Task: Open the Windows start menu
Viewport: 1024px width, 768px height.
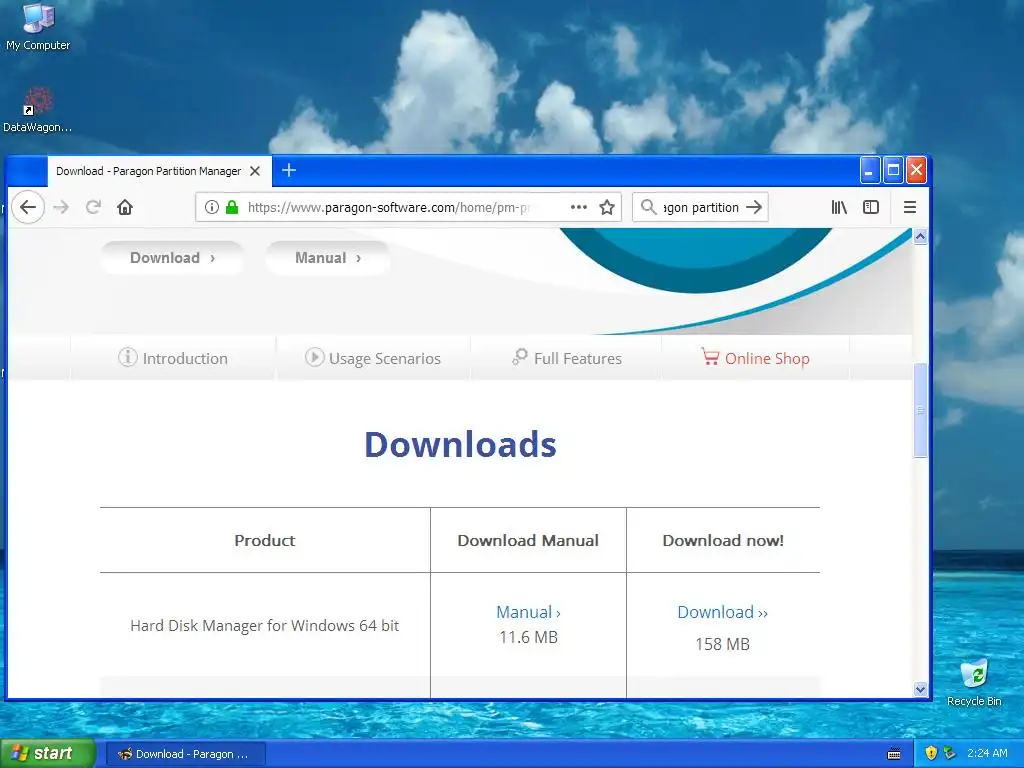Action: click(47, 754)
